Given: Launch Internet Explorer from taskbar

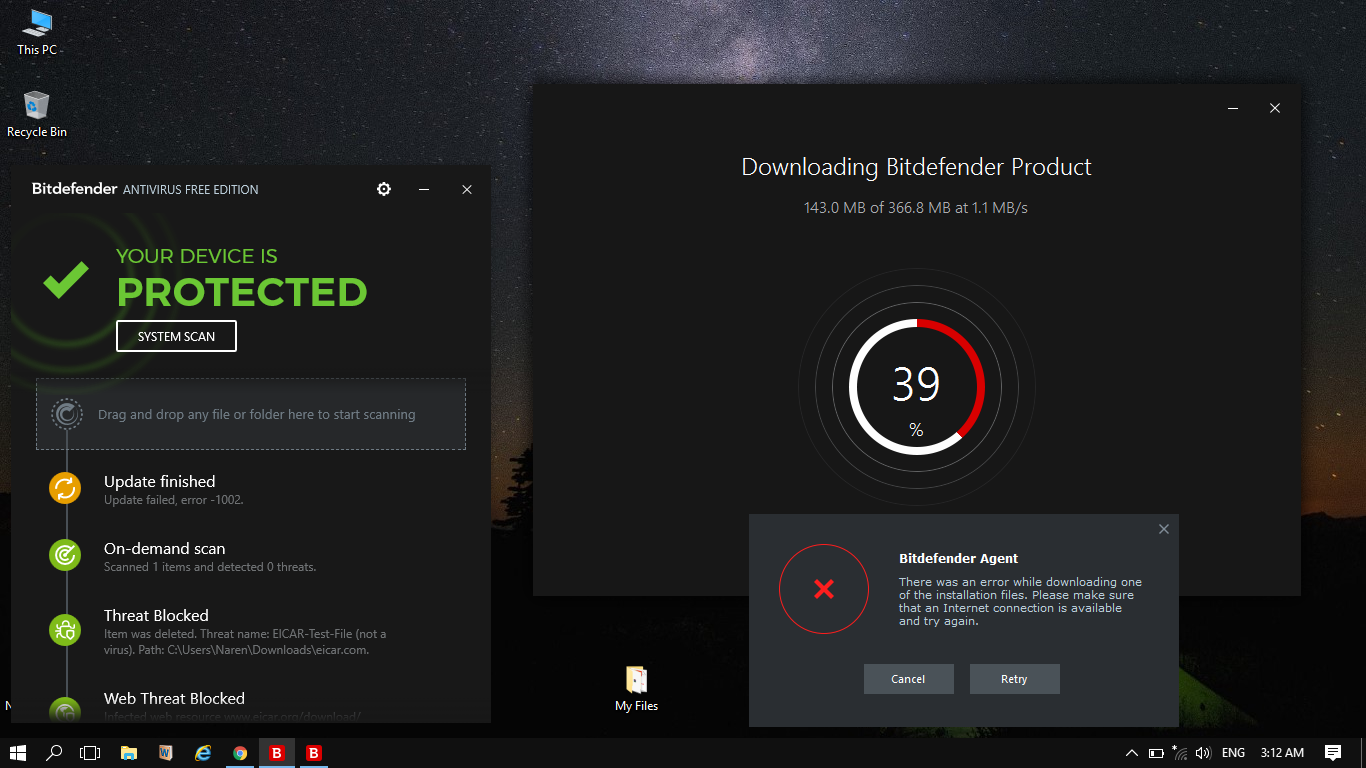Looking at the screenshot, I should click(203, 753).
